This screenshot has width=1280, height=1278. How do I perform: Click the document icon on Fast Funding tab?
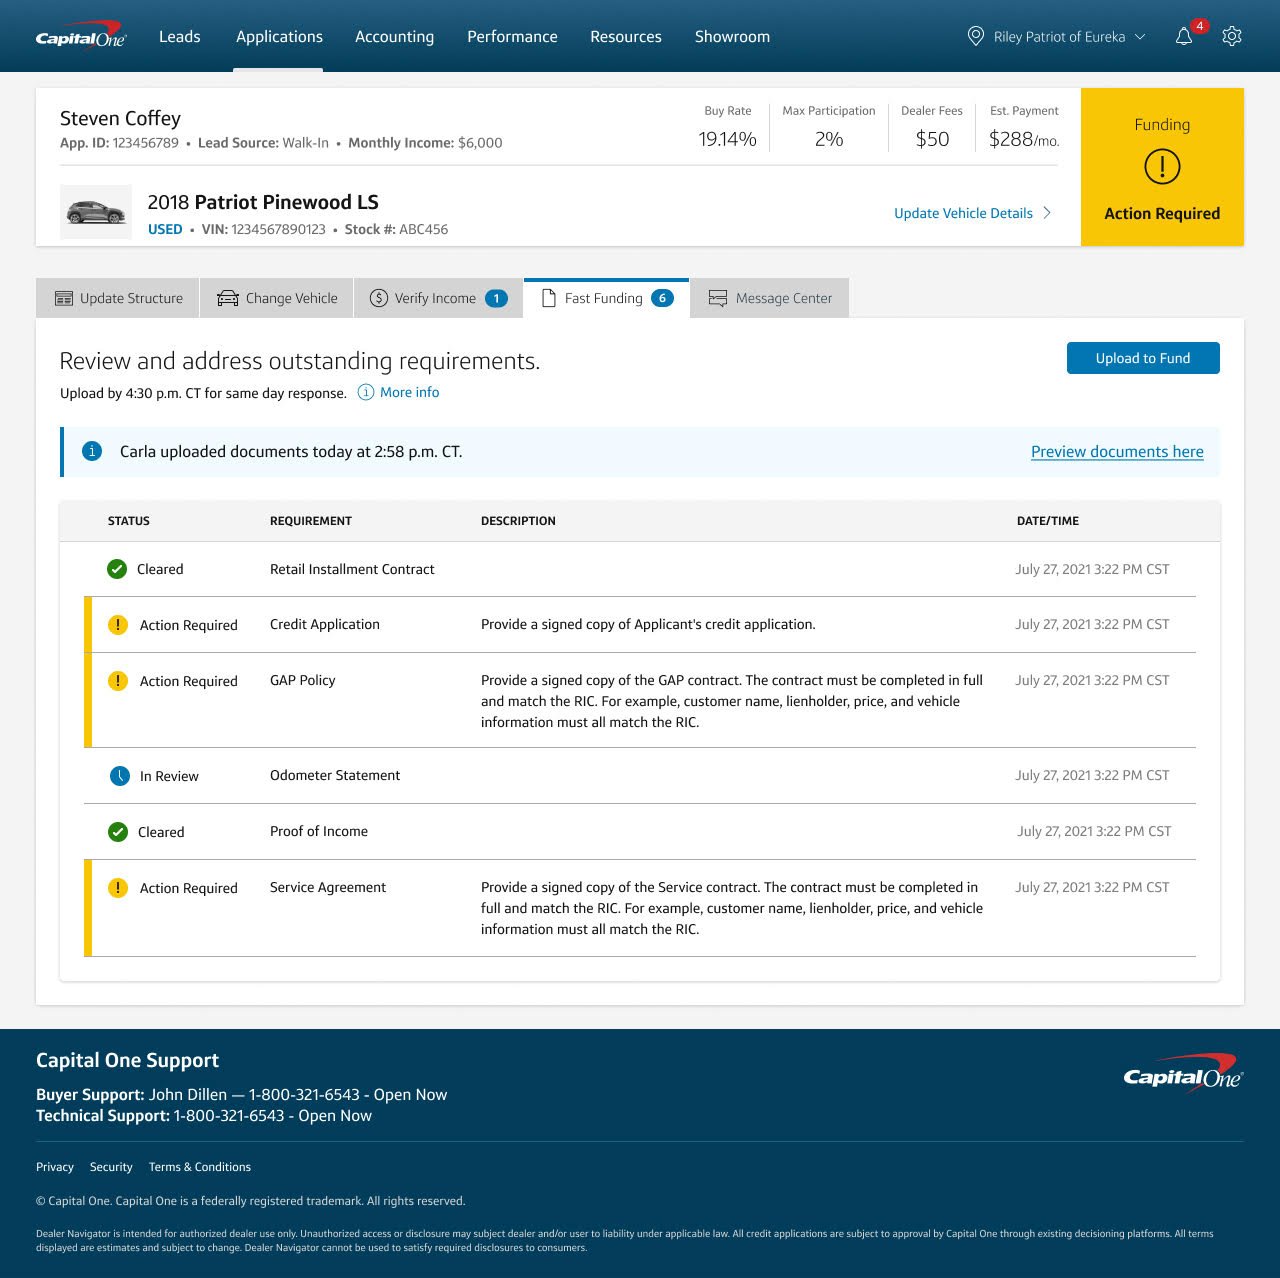pyautogui.click(x=548, y=298)
